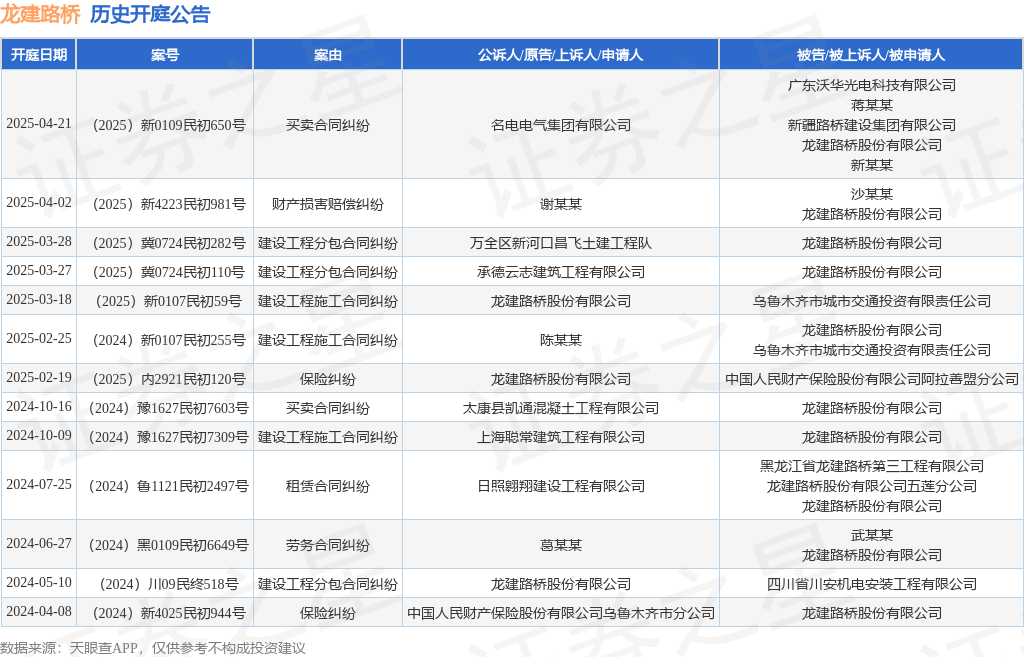Click plaintiff 中国人民财产保险股份有限公司乌鲁木齐市分公司
Viewport: 1024px width, 657px height.
560,613
